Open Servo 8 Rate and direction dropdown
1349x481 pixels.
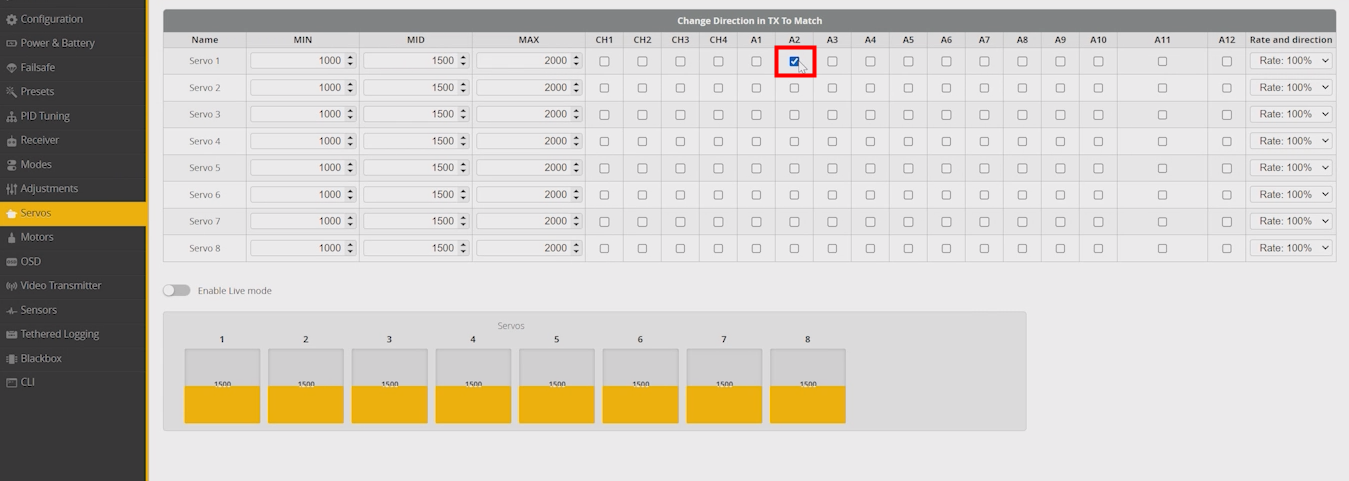pos(1291,248)
